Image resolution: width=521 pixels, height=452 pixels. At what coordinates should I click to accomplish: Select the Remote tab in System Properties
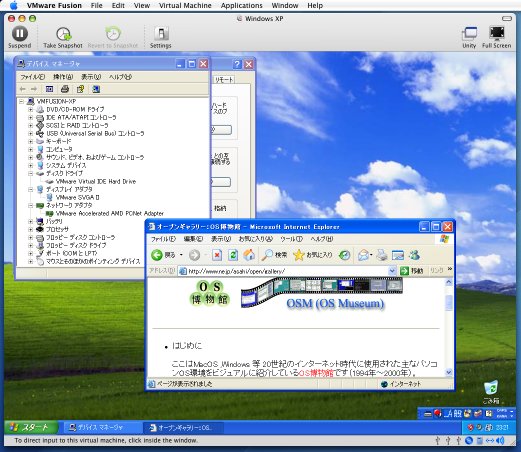[224, 80]
